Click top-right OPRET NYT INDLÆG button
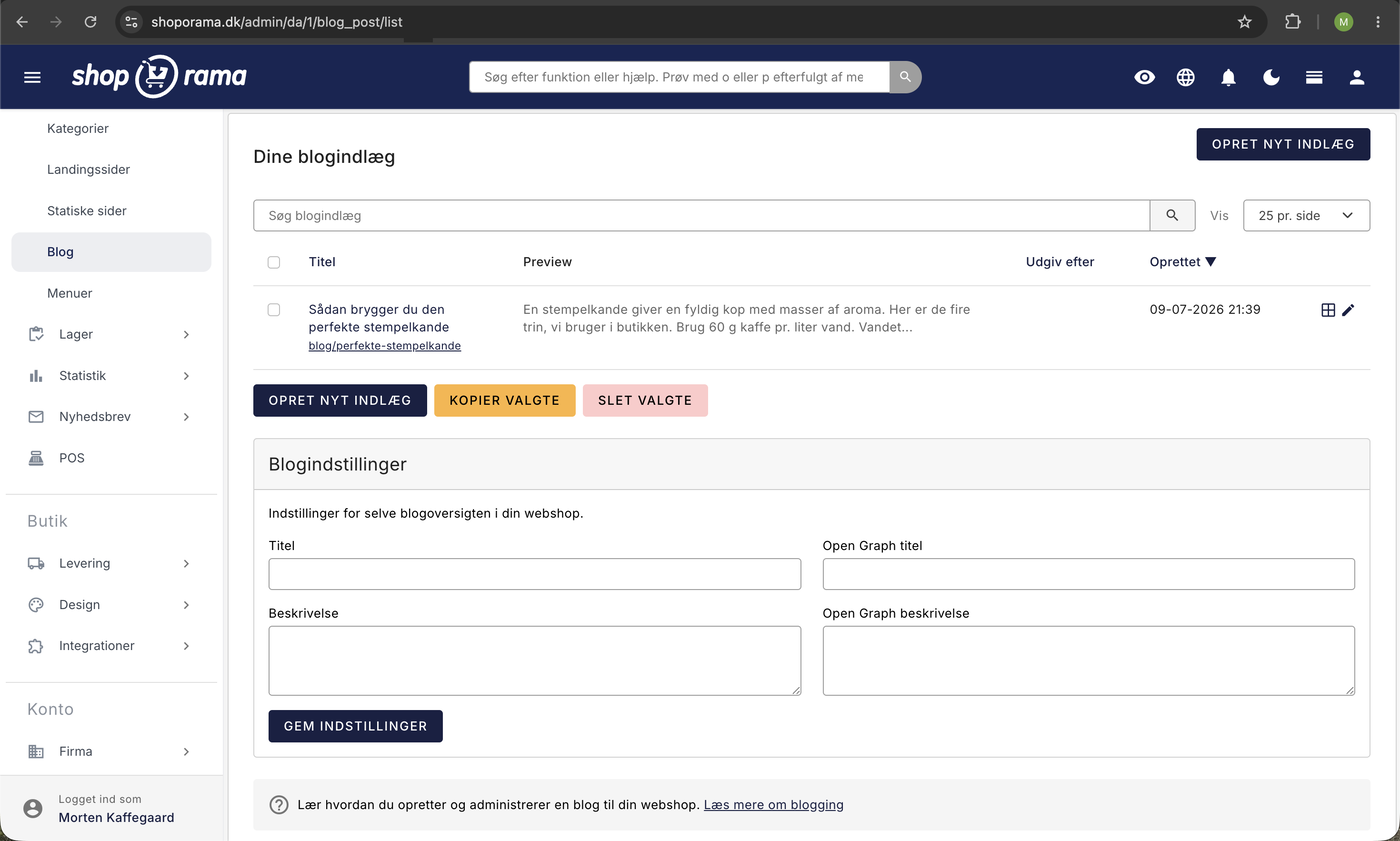Image resolution: width=1400 pixels, height=841 pixels. (1283, 144)
